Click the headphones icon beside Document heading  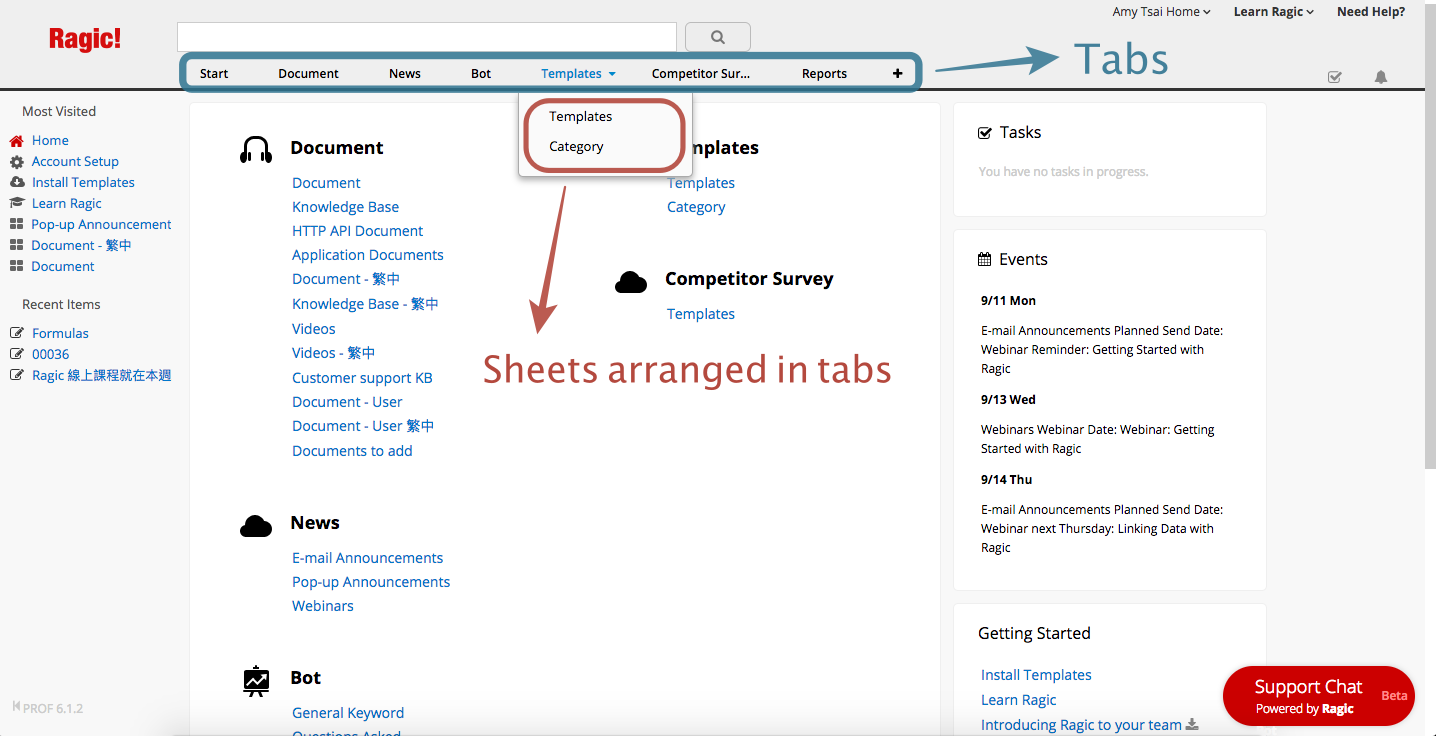point(256,147)
